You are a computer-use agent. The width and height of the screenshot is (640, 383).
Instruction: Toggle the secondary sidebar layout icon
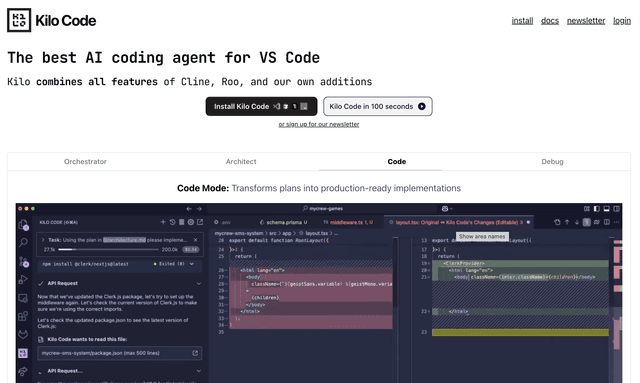(x=616, y=209)
